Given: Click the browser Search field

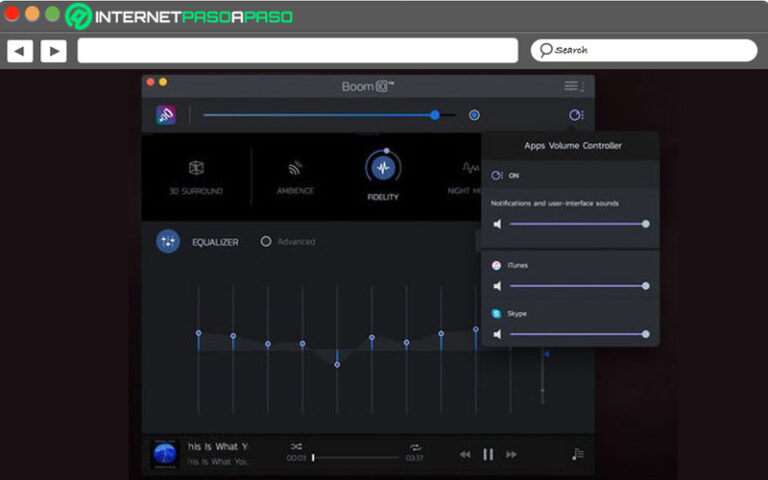Looking at the screenshot, I should point(643,50).
